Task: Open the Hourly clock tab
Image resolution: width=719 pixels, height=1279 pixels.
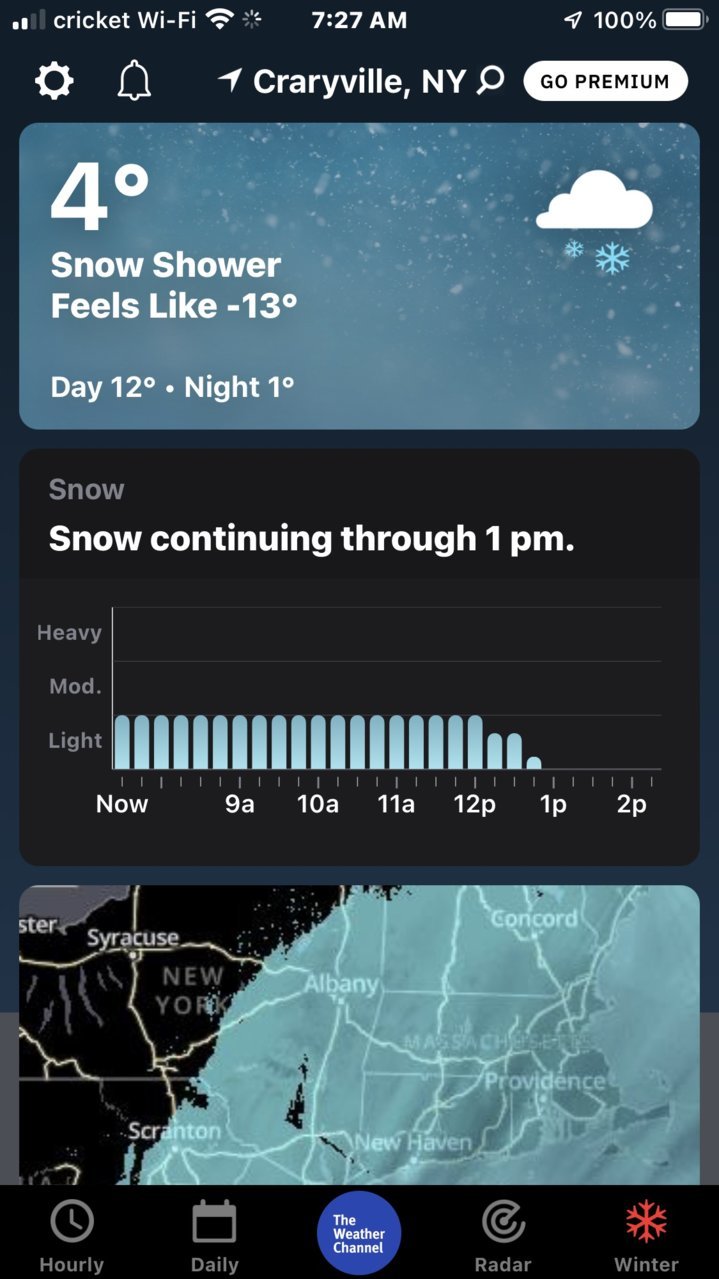Action: [71, 1237]
